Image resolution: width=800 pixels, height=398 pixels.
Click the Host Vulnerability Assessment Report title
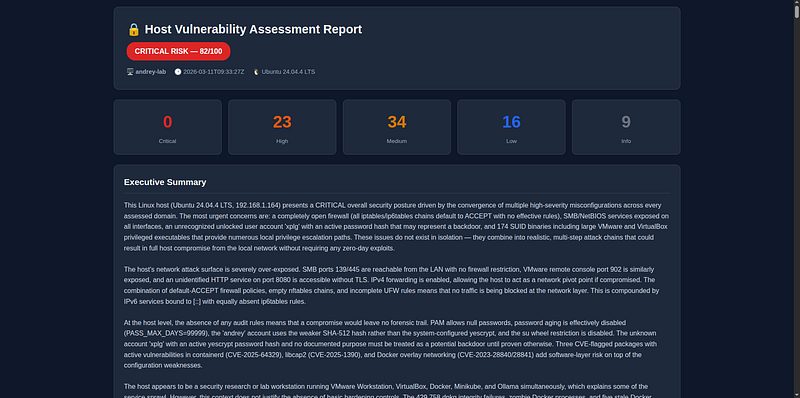[253, 30]
